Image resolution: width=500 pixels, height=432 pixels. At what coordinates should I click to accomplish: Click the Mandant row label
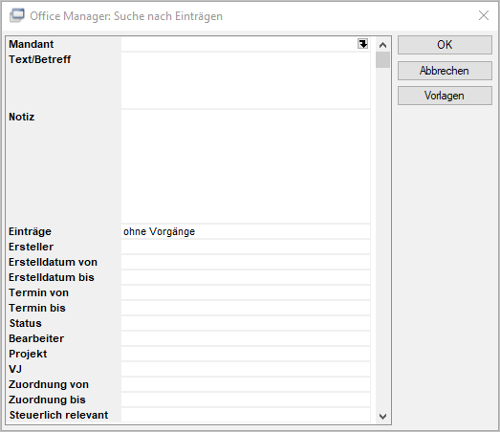31,44
